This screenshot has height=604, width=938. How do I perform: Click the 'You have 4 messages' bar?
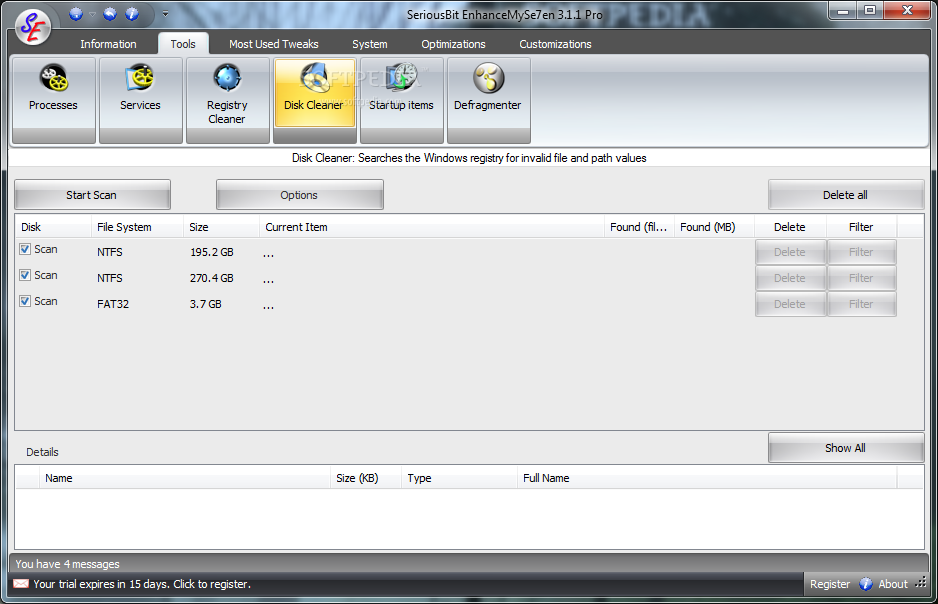[468, 563]
